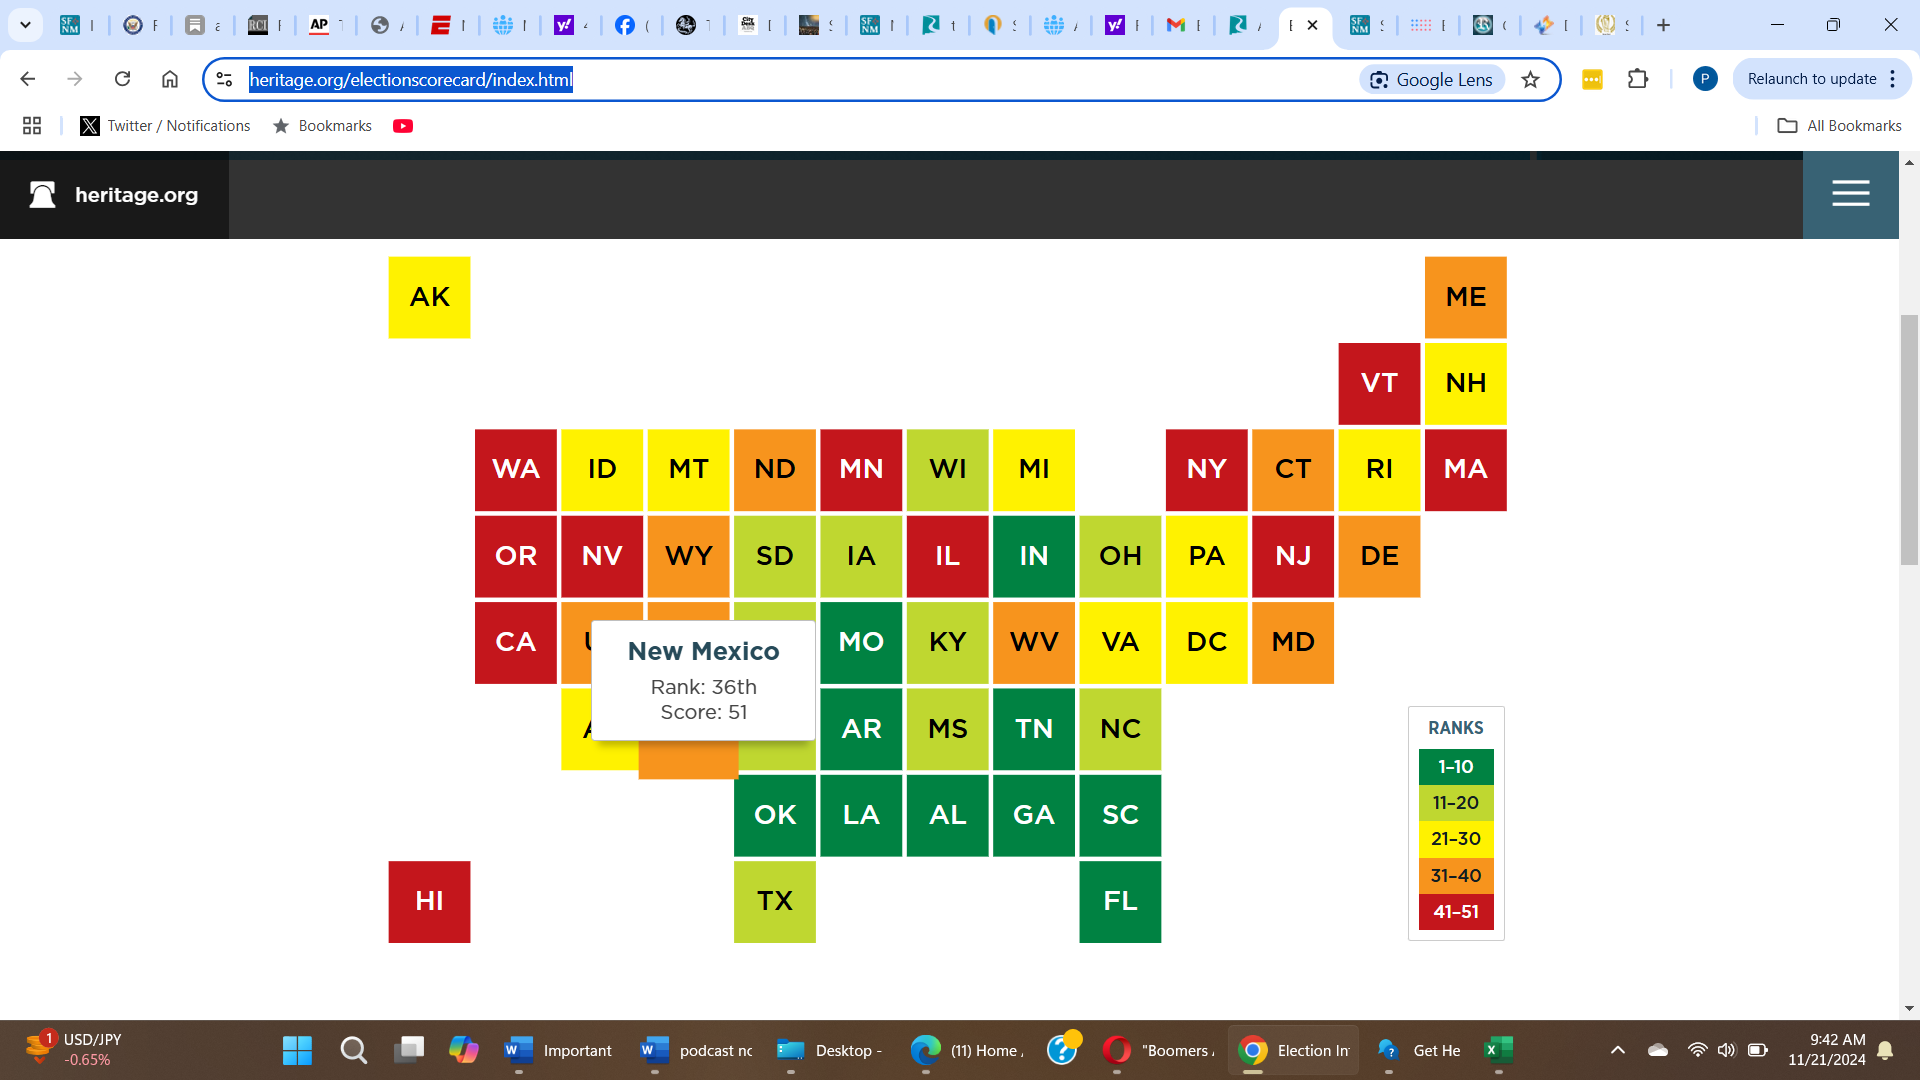Open Word 'Important' document in taskbar
Viewport: 1920px width, 1080px height.
(x=558, y=1050)
